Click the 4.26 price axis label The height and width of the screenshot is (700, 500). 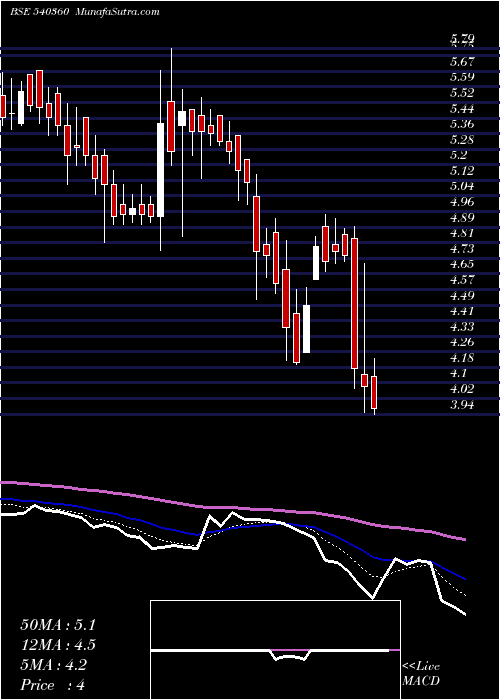462,342
